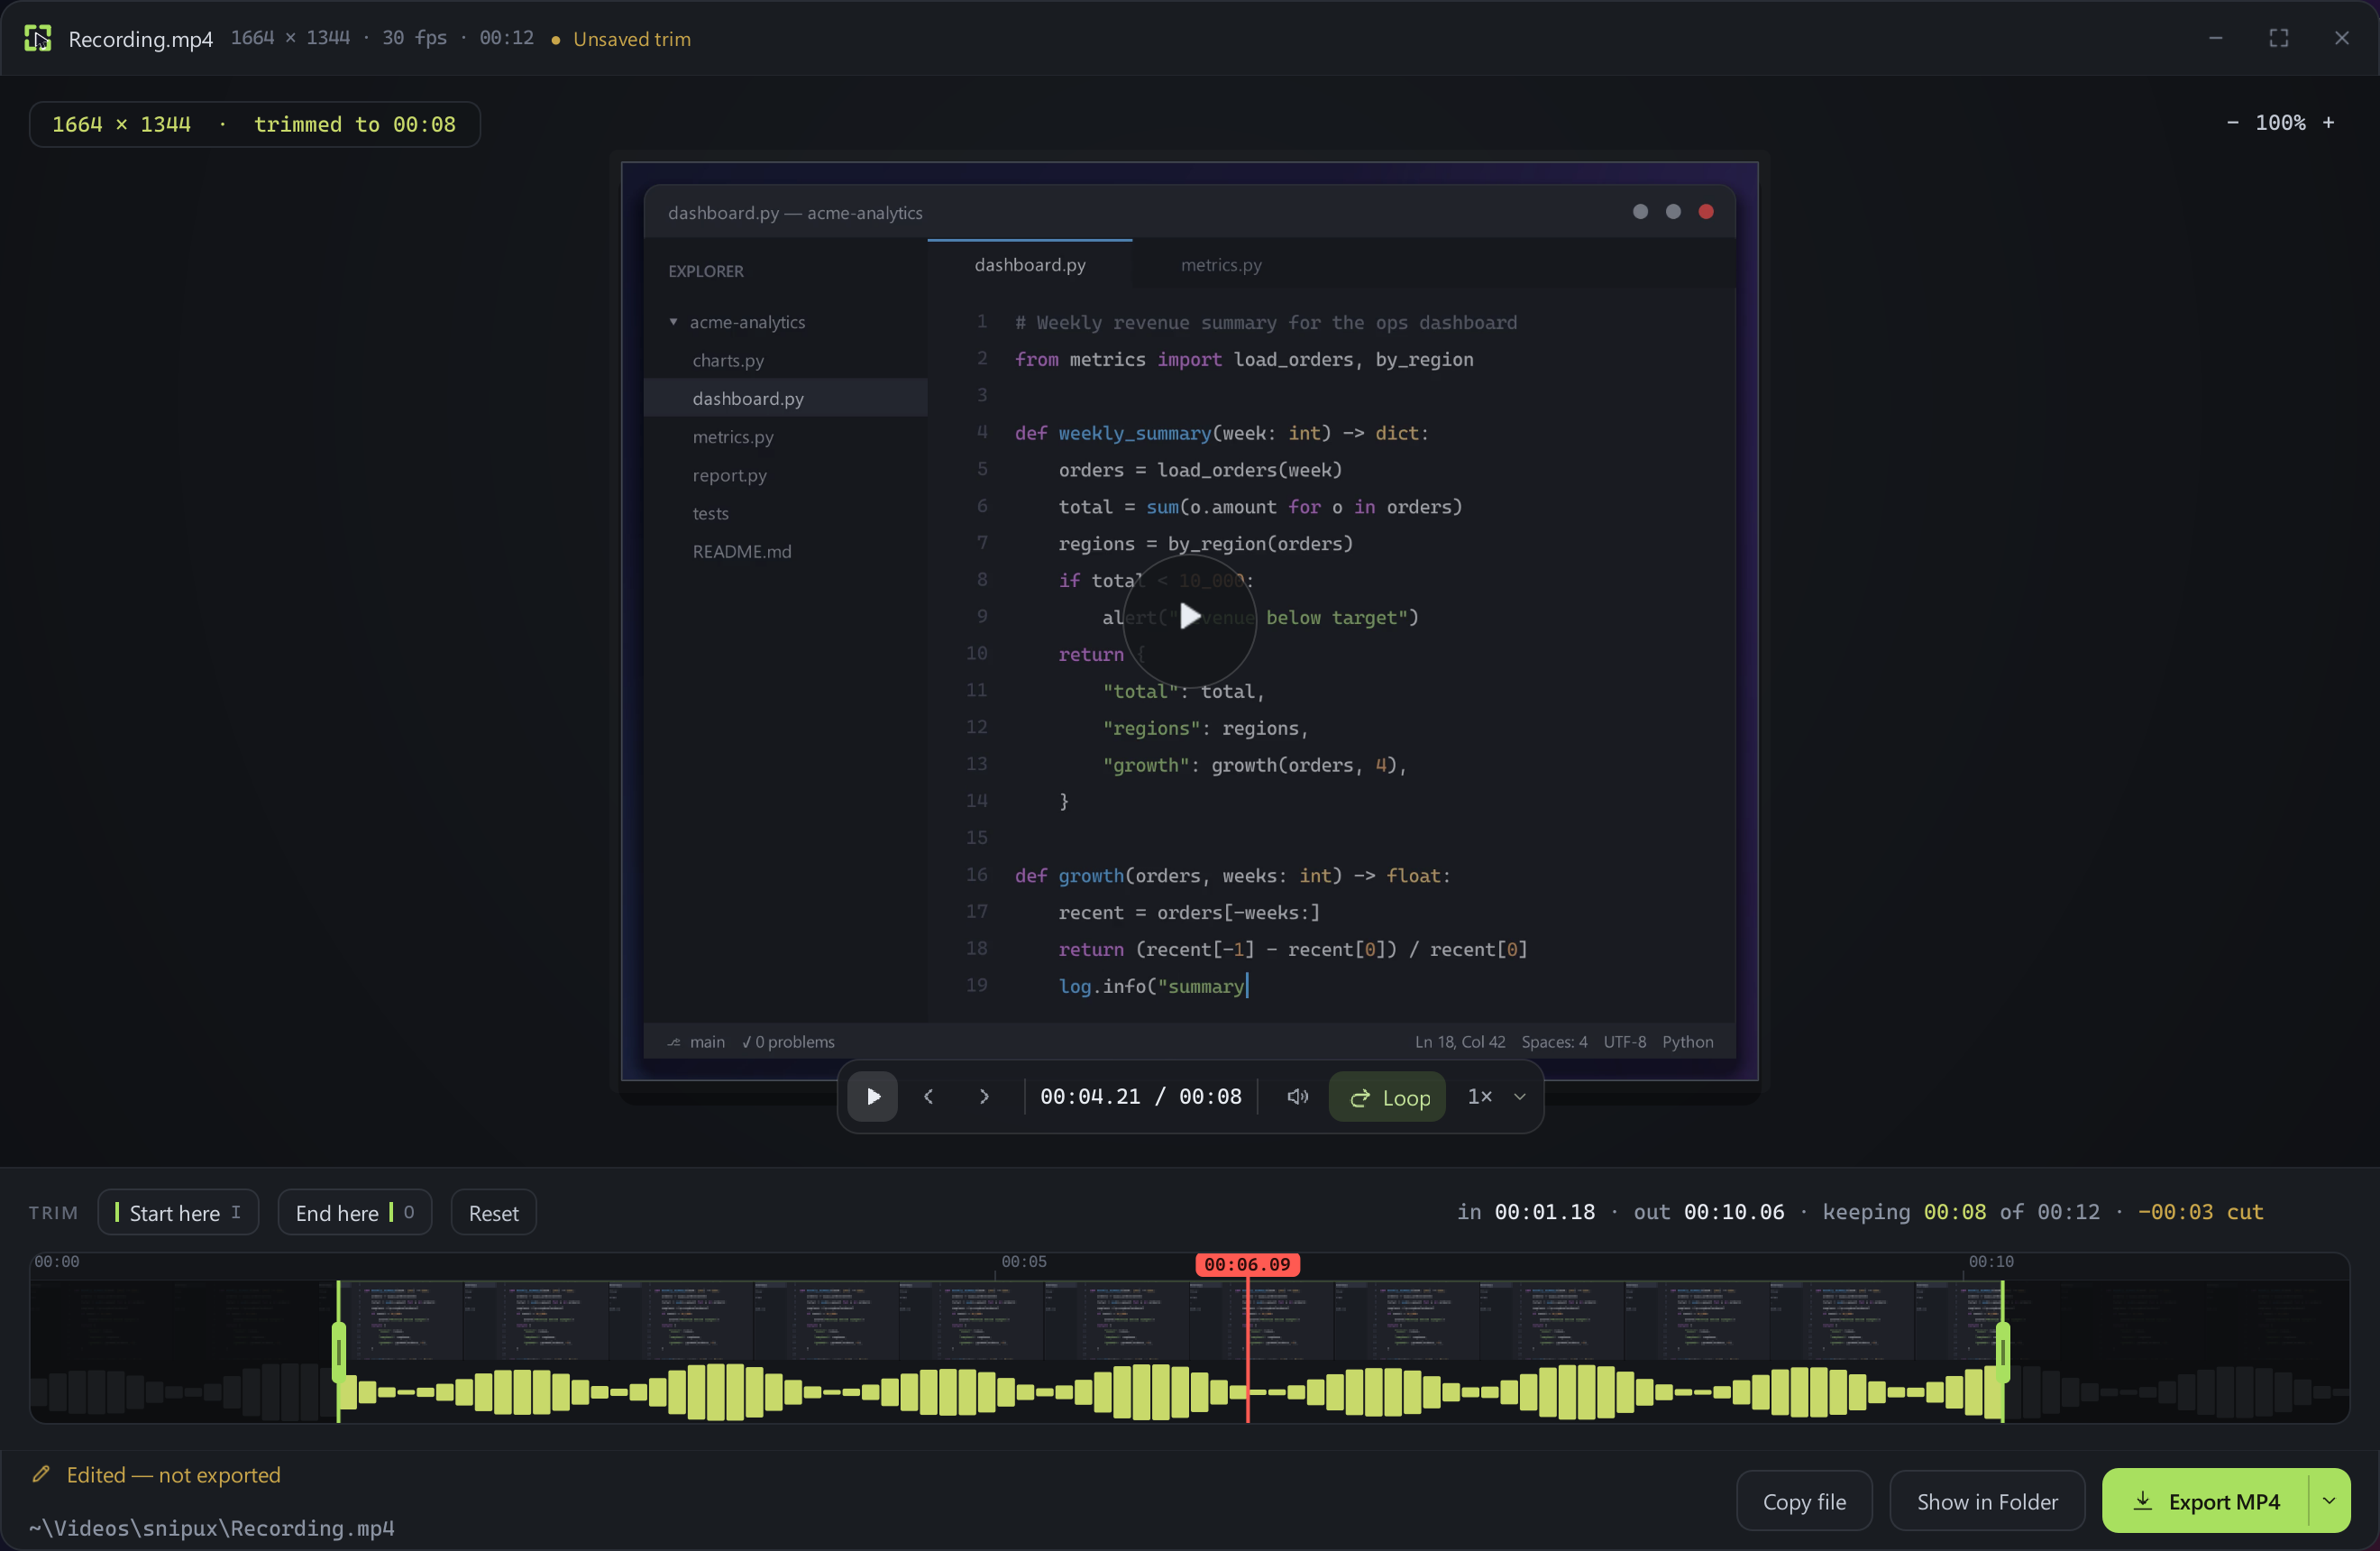Viewport: 2380px width, 1551px height.
Task: Export the recording as MP4
Action: pos(2206,1502)
